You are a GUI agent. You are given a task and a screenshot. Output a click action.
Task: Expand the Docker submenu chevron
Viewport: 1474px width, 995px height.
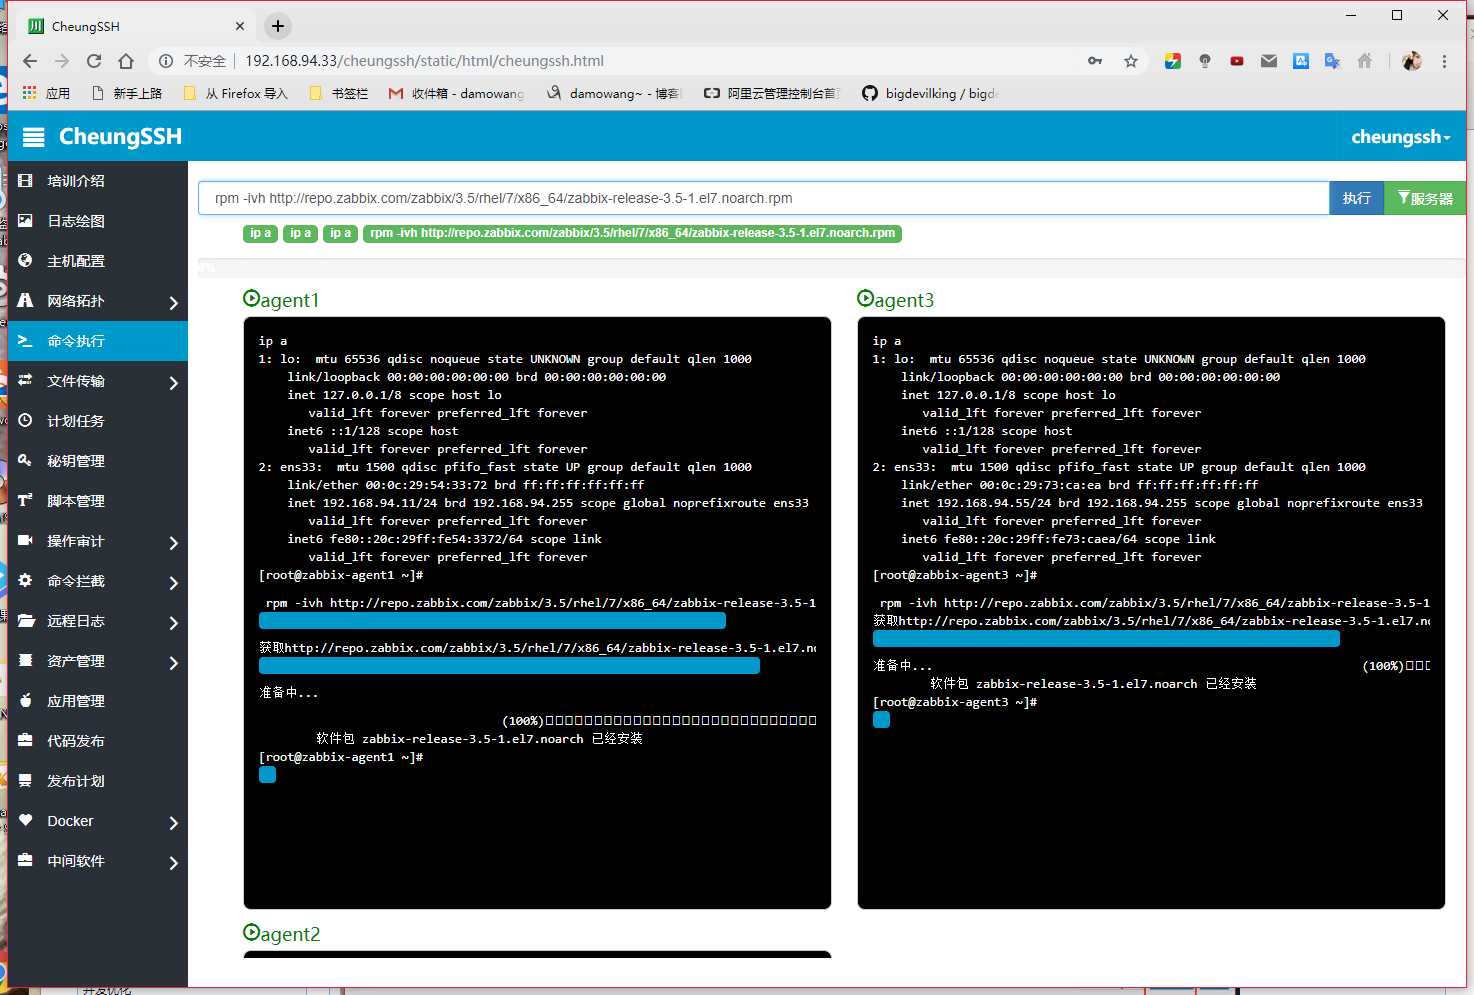click(173, 822)
